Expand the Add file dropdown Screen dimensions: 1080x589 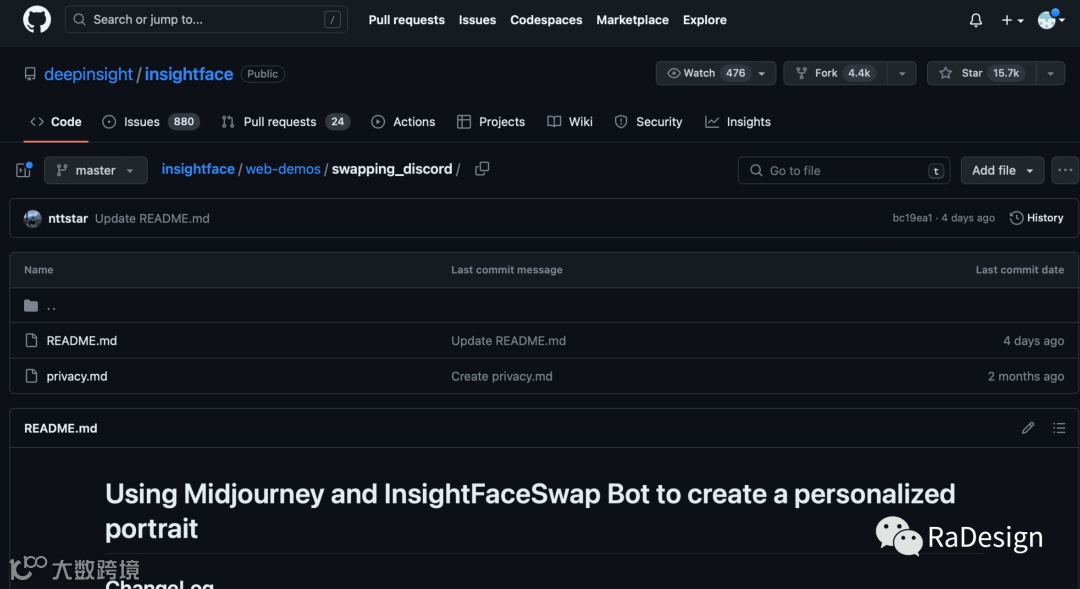coord(1002,170)
